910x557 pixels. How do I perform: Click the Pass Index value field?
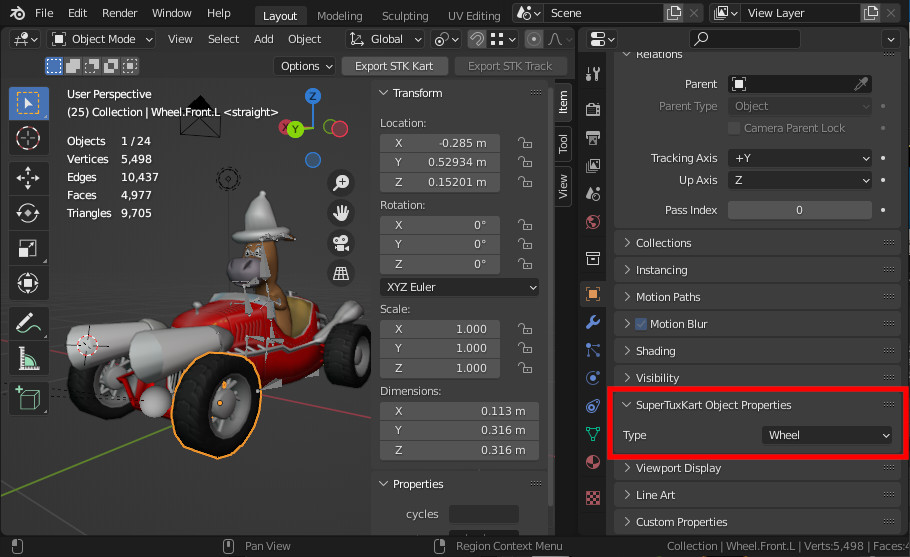[x=800, y=210]
